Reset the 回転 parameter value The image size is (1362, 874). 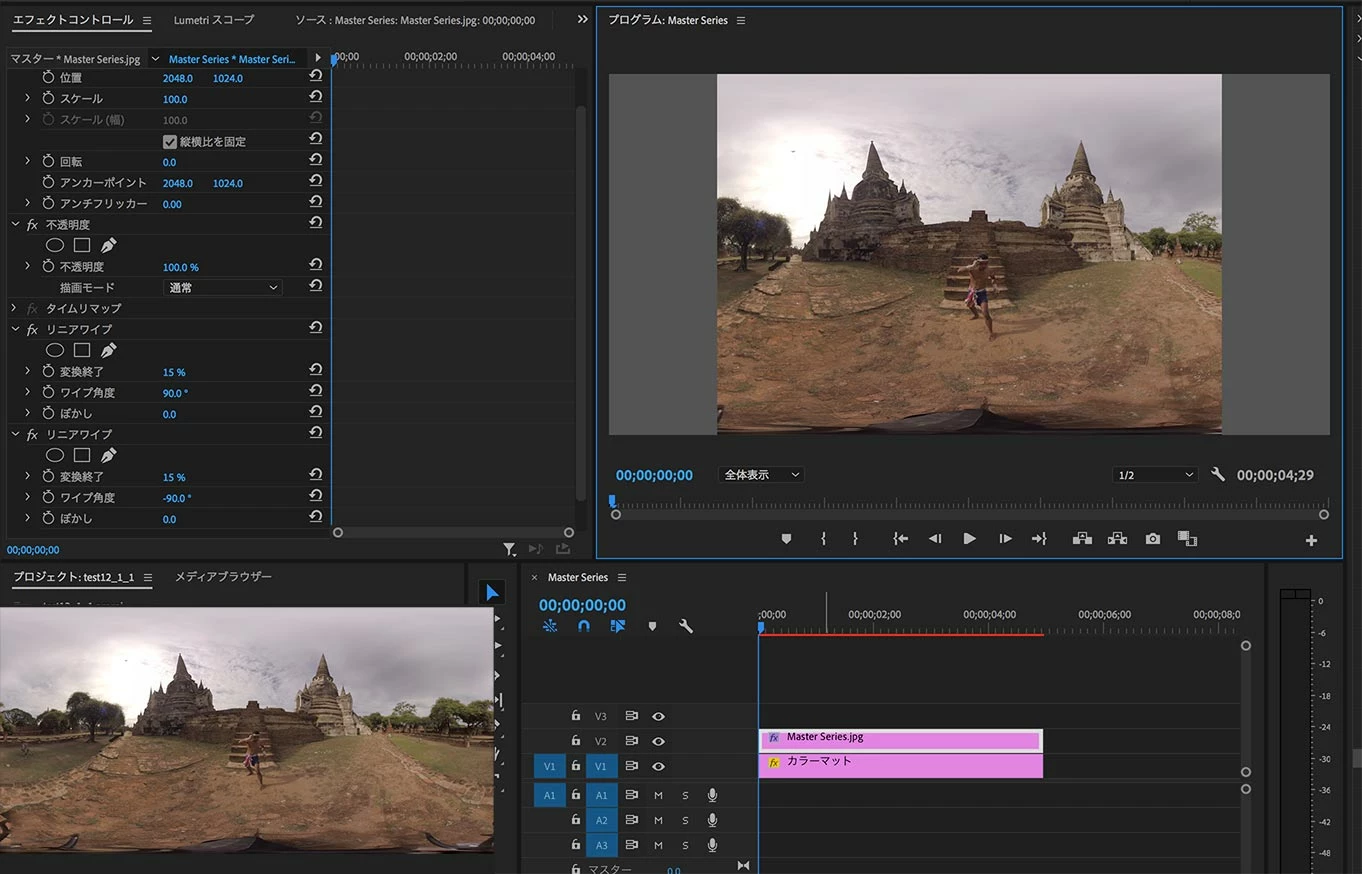[316, 161]
